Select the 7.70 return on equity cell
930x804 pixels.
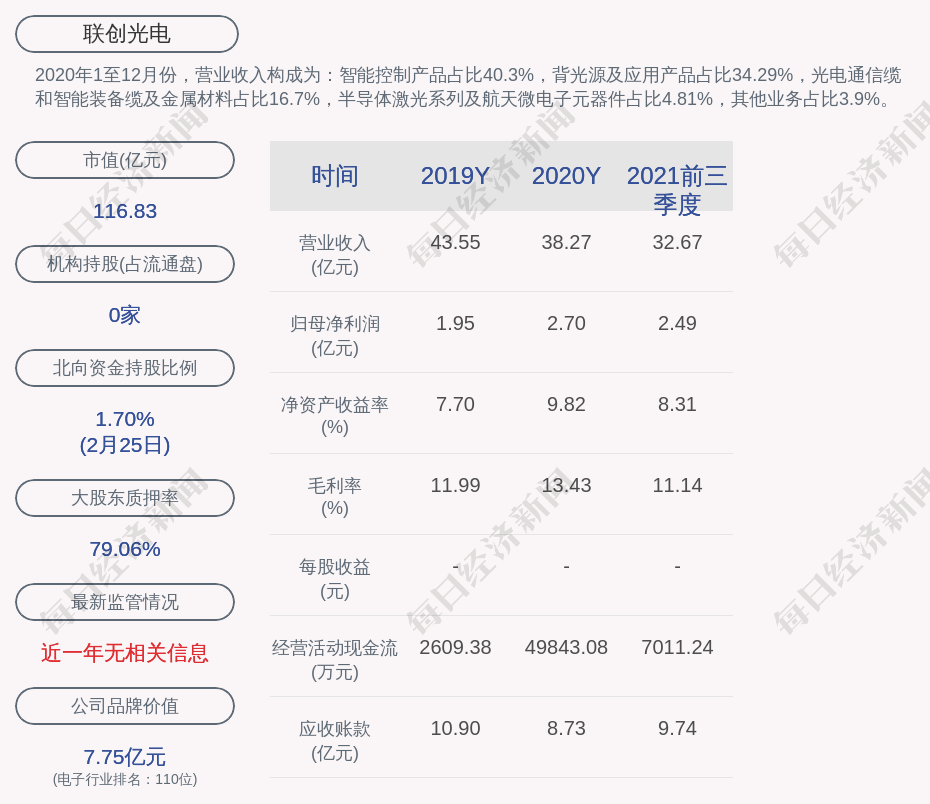pyautogui.click(x=456, y=404)
